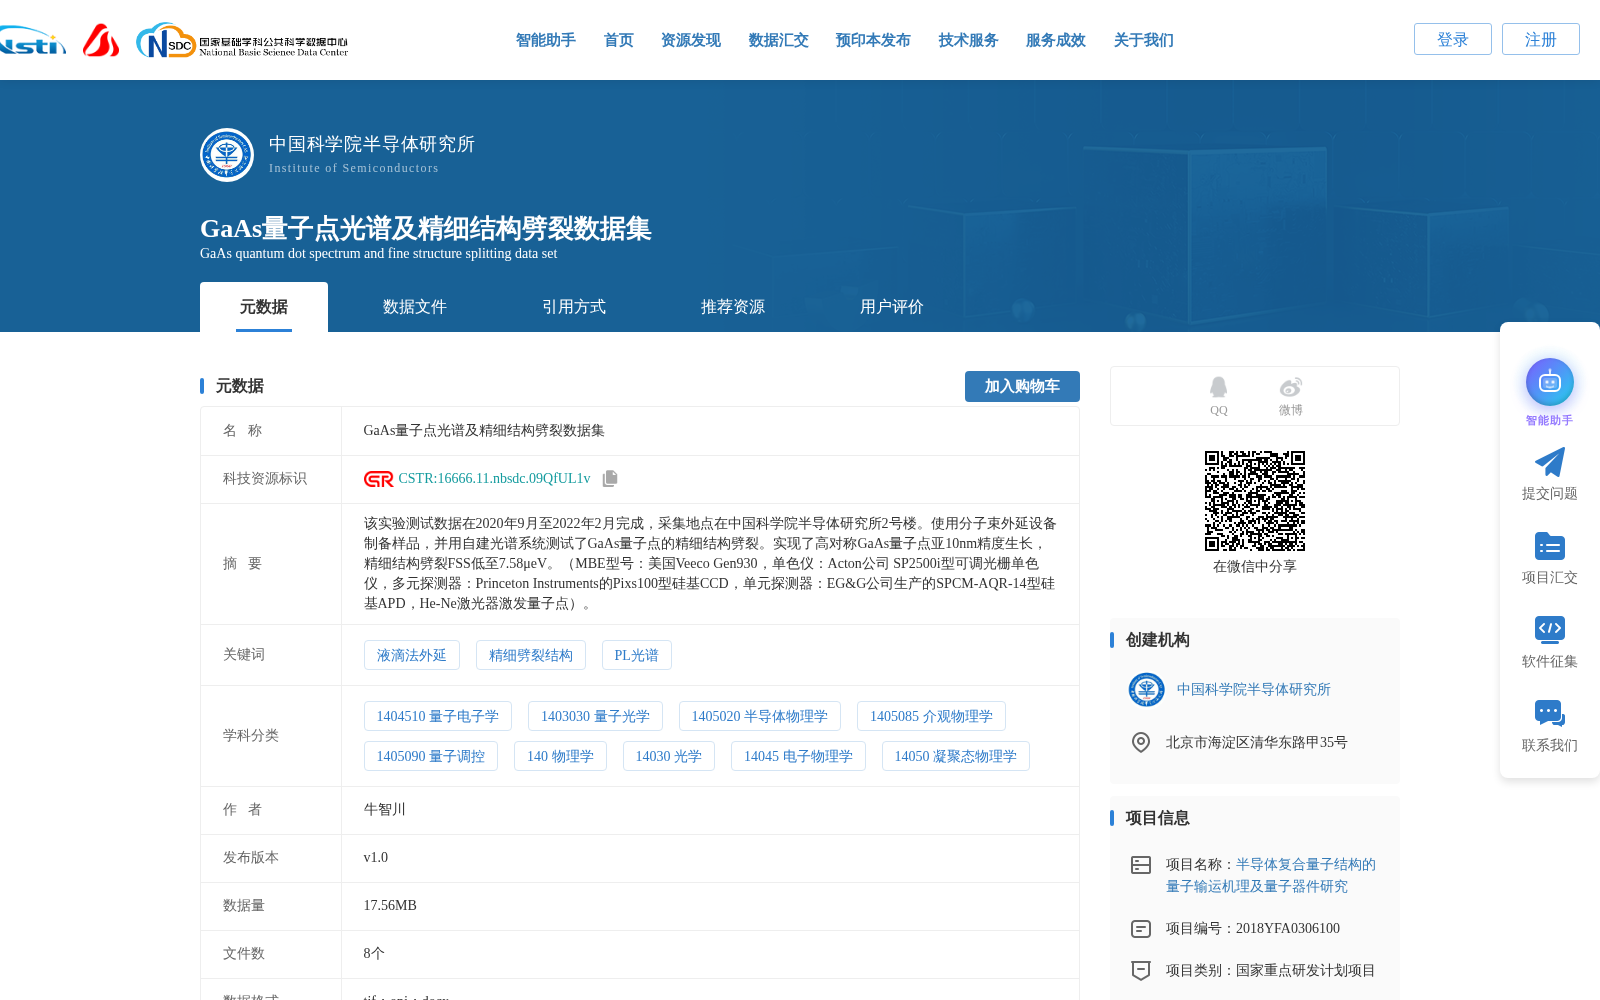
Task: Share via the QQ icon
Action: [x=1218, y=387]
